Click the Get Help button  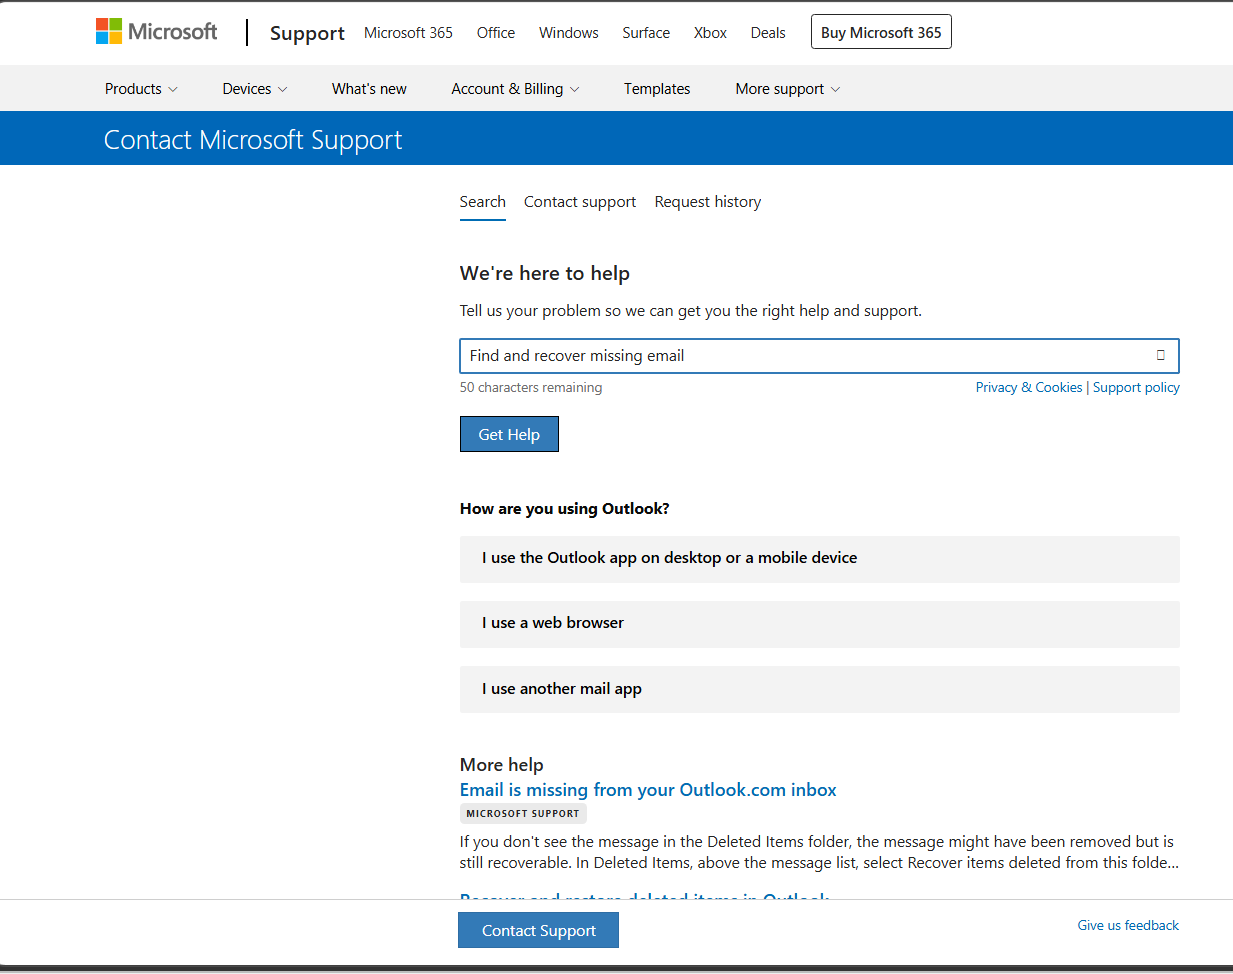coord(509,434)
